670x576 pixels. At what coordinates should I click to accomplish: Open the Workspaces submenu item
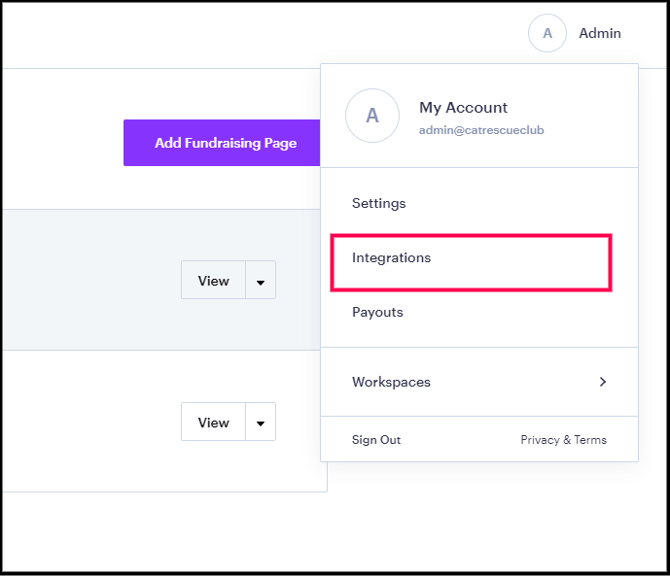pos(391,382)
